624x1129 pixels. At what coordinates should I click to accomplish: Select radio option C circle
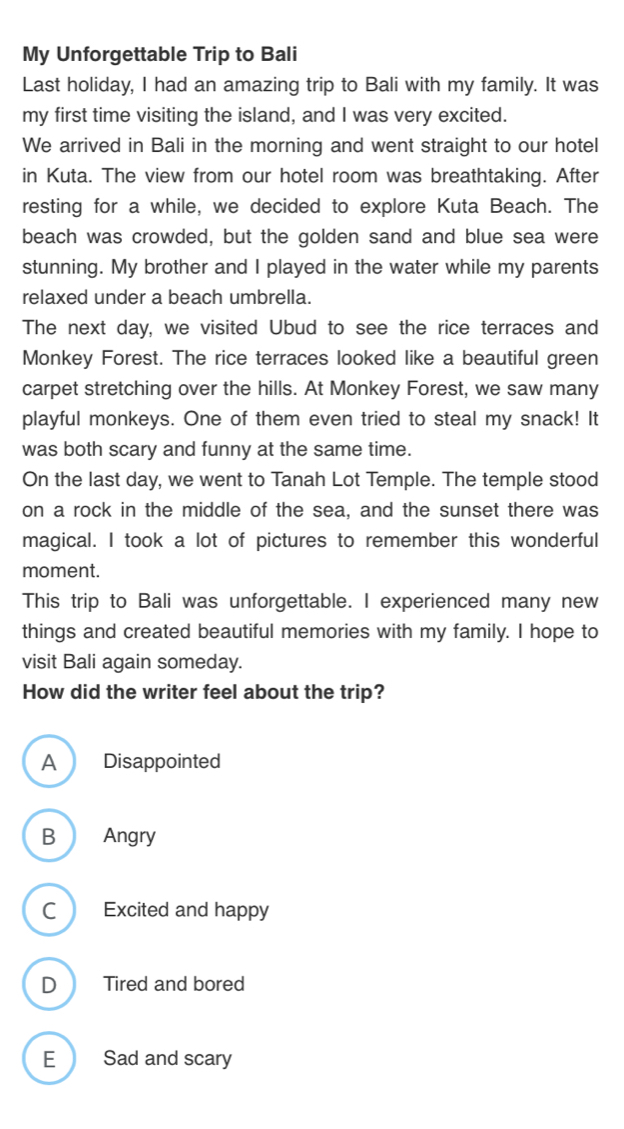[49, 909]
